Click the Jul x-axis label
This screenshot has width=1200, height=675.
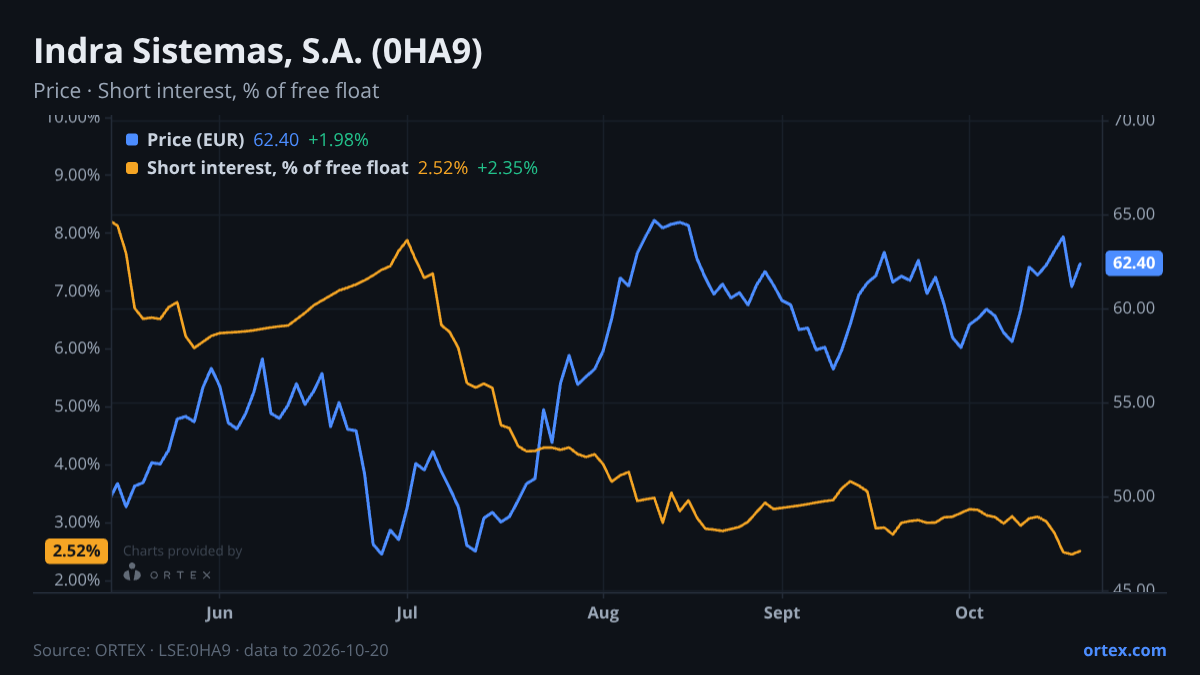[x=407, y=612]
